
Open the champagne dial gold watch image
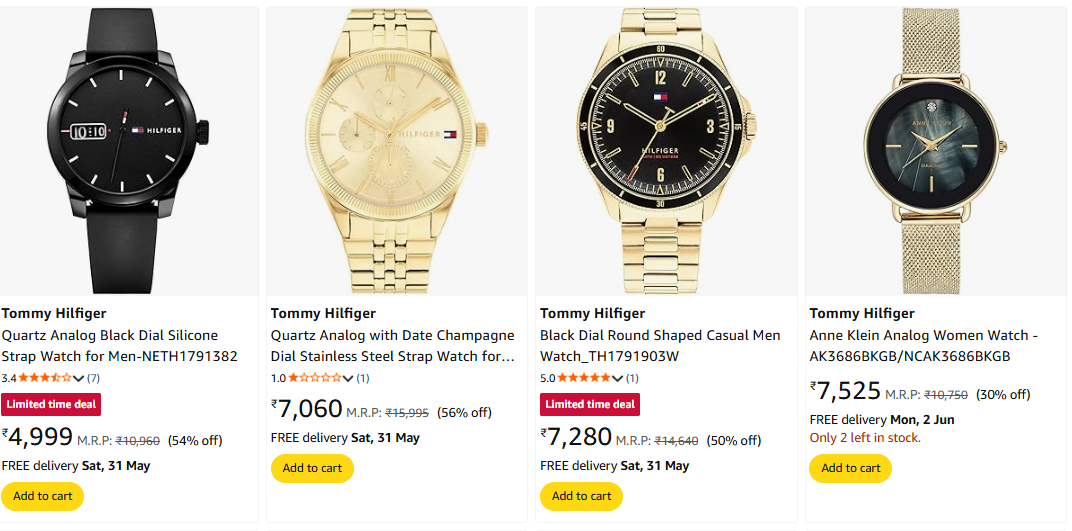[x=397, y=150]
